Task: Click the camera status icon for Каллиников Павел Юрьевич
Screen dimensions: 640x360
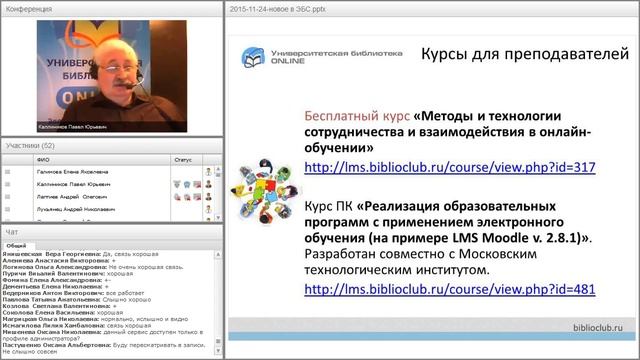Action: coord(197,184)
